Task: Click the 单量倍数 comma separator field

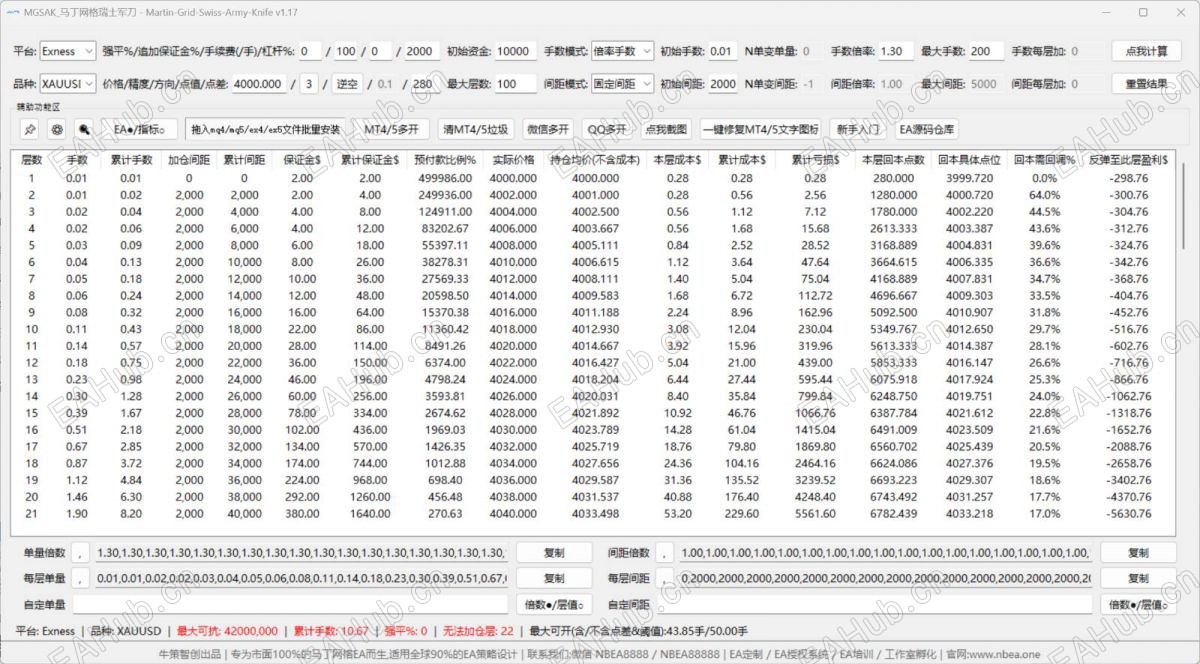Action: click(81, 552)
